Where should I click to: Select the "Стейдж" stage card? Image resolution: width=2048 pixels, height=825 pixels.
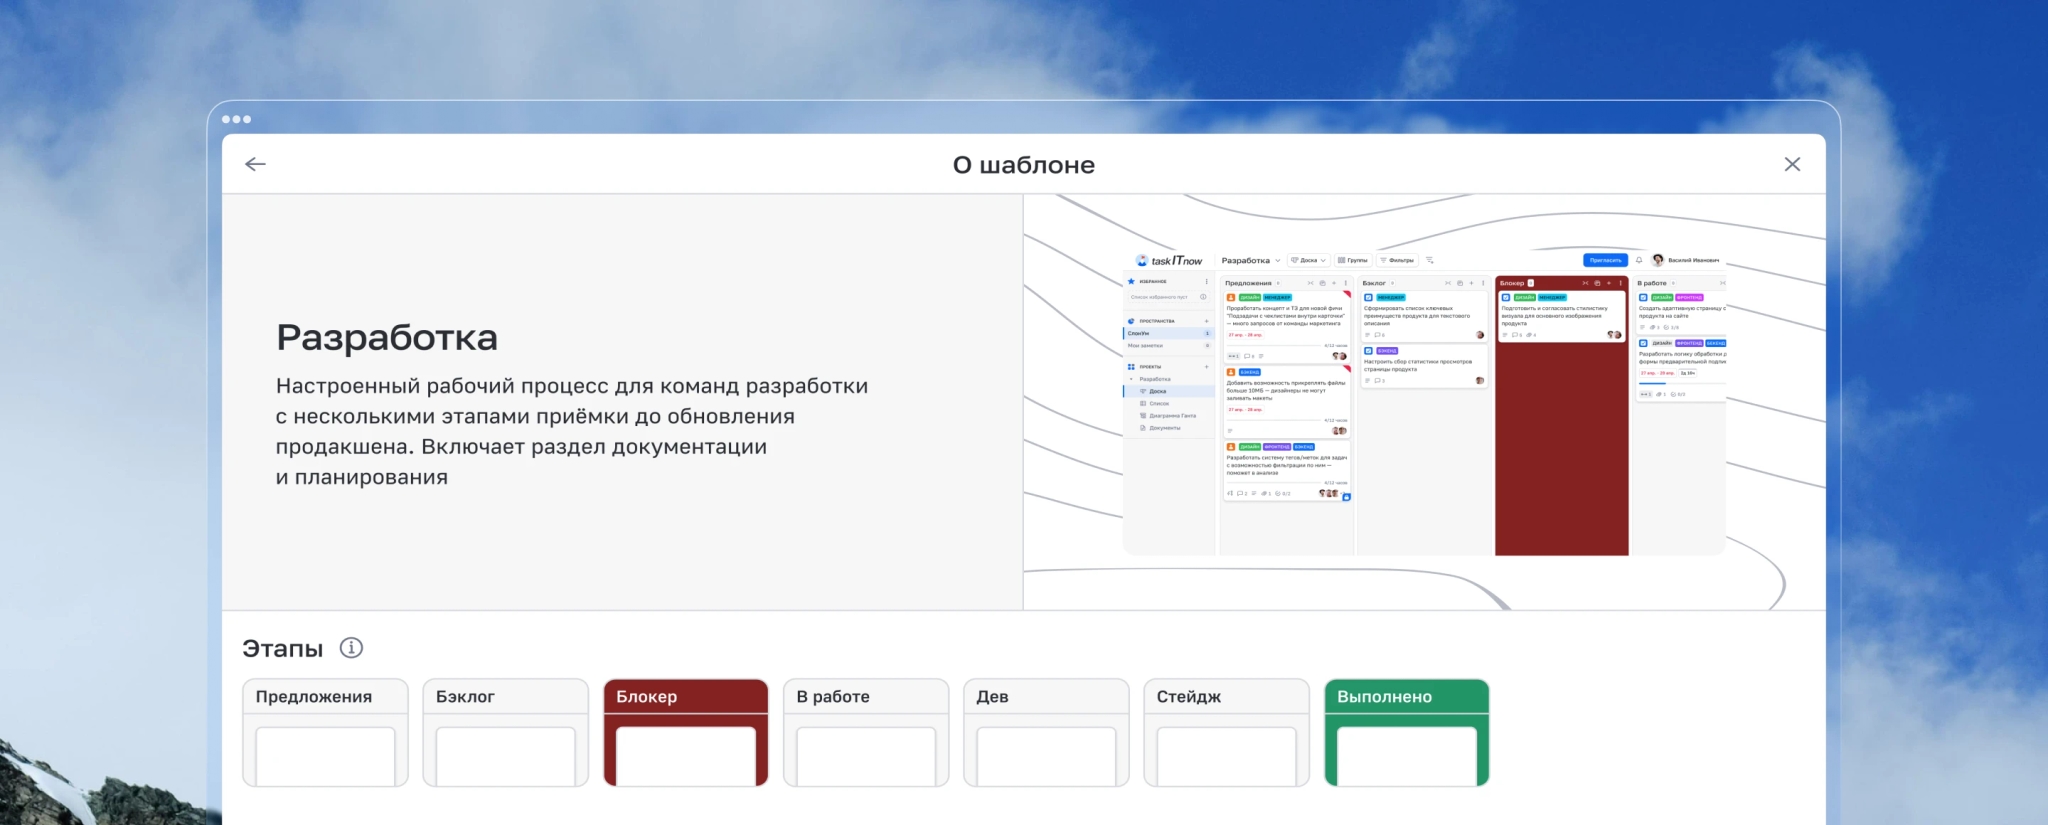[x=1226, y=732]
